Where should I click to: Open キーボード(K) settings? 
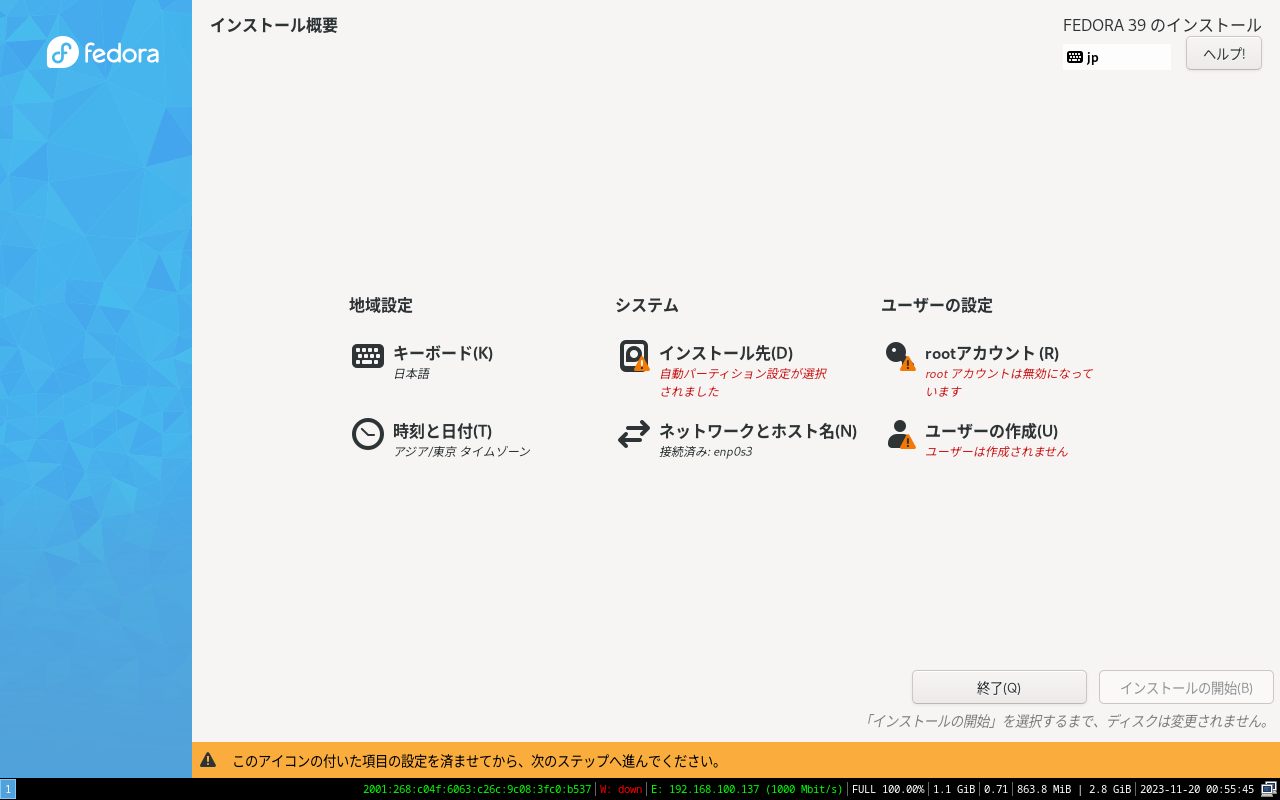pyautogui.click(x=443, y=353)
